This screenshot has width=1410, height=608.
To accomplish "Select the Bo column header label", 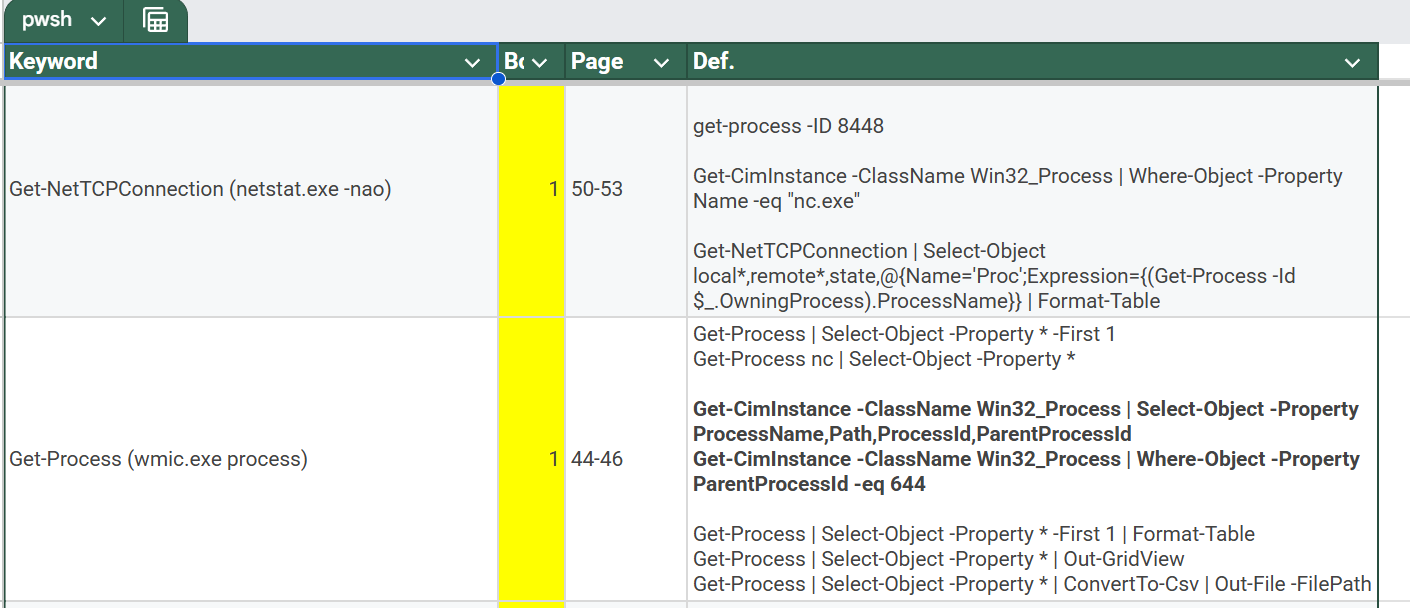I will (514, 62).
